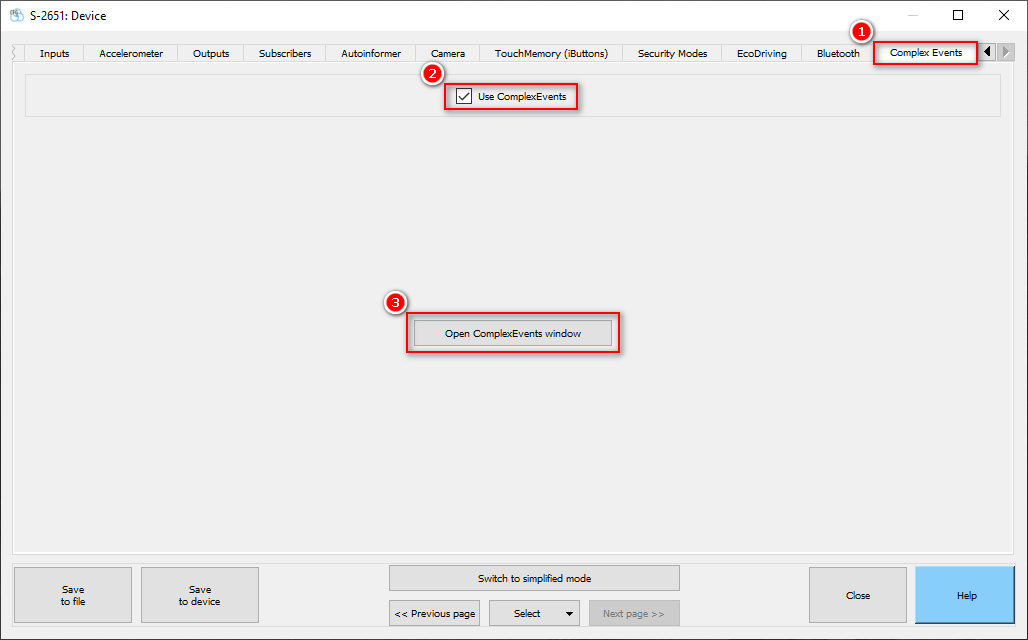
Task: Open the Accelerometer tab
Action: click(131, 54)
